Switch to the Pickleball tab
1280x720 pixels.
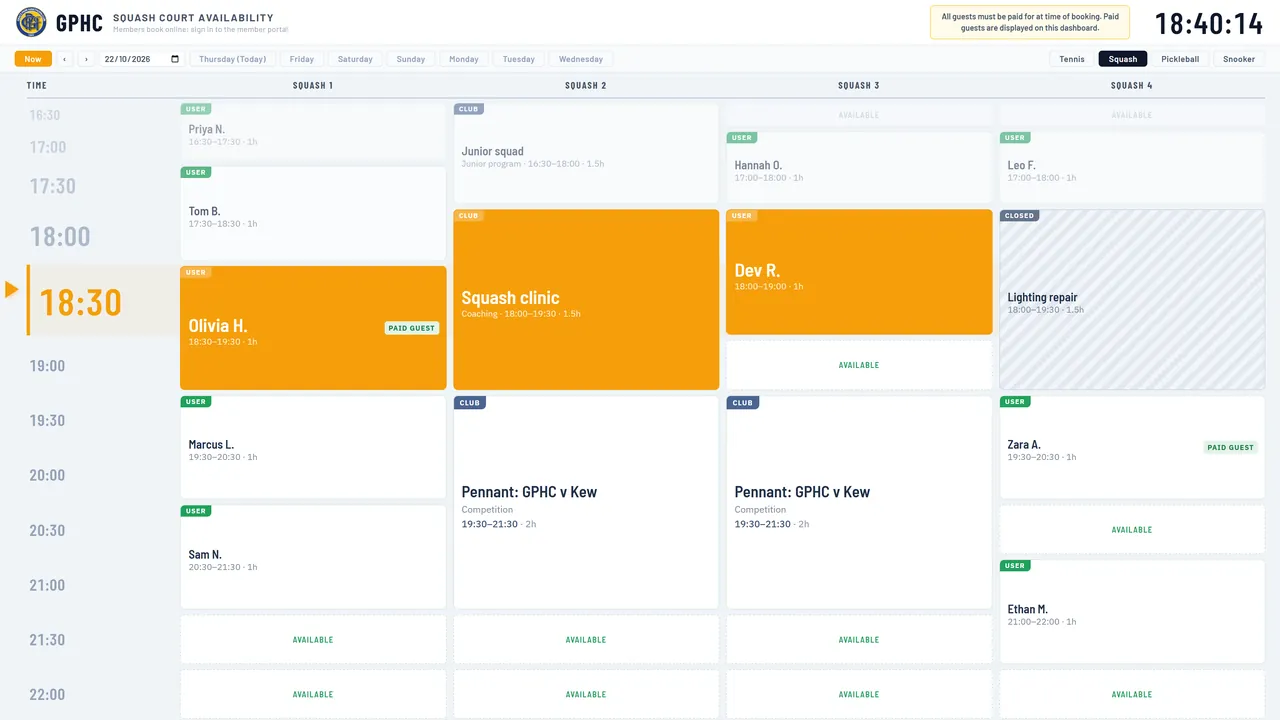pos(1180,59)
